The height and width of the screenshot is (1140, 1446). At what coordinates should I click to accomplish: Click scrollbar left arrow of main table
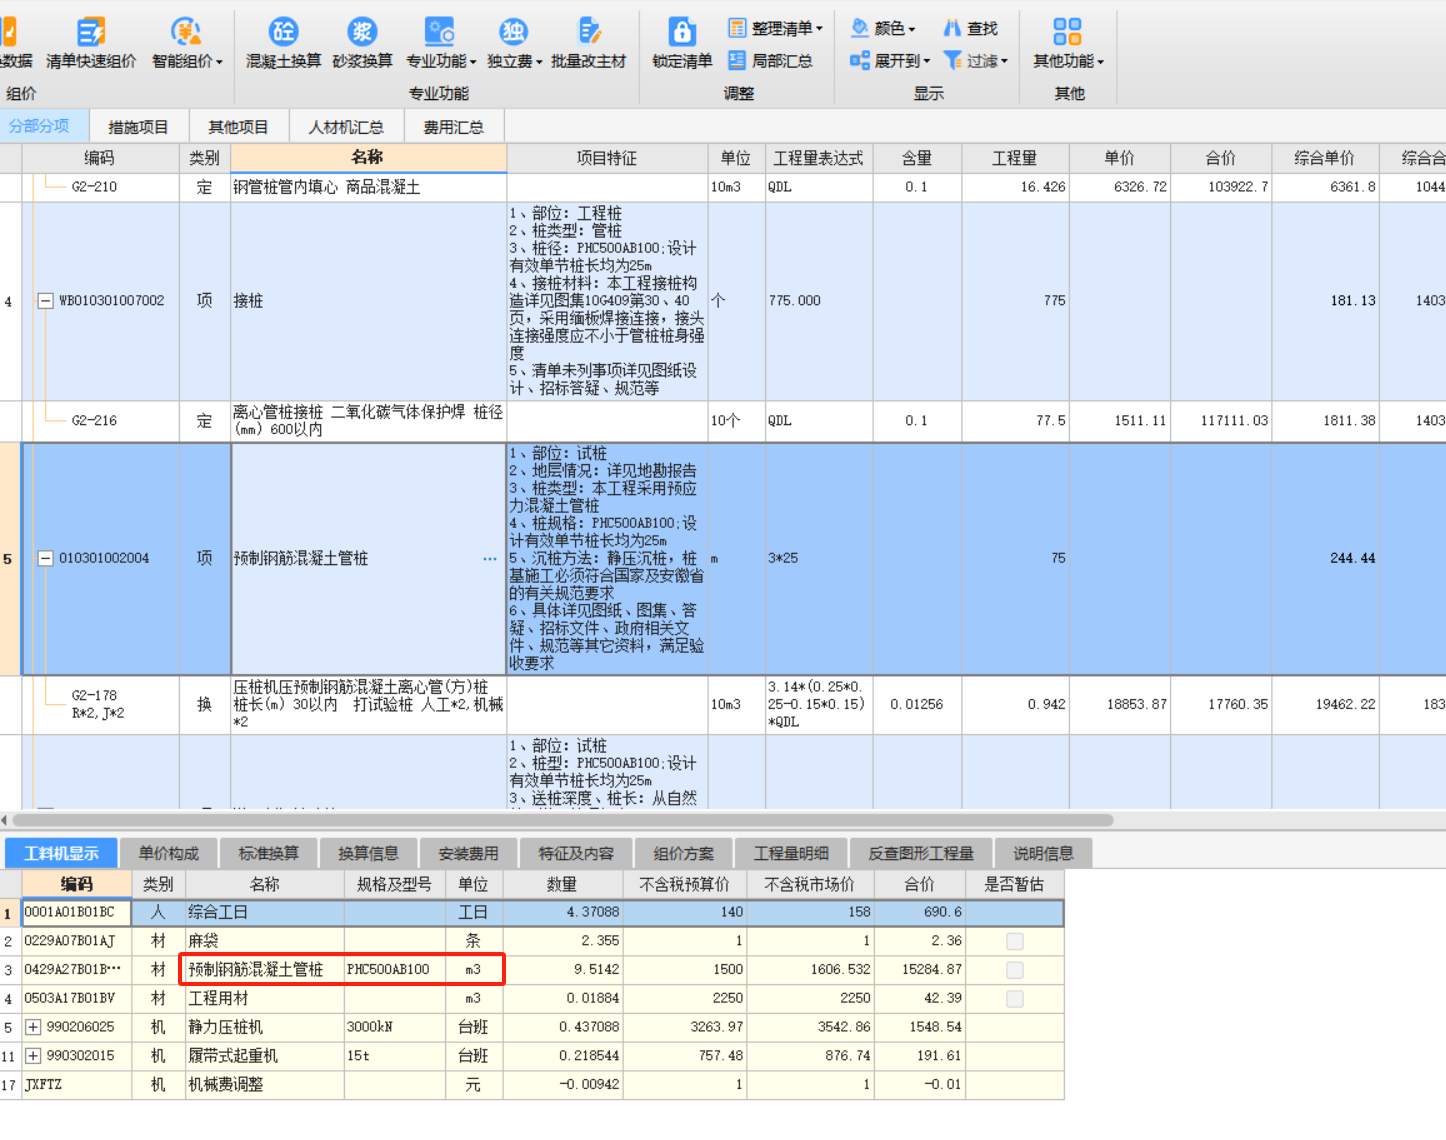point(5,820)
